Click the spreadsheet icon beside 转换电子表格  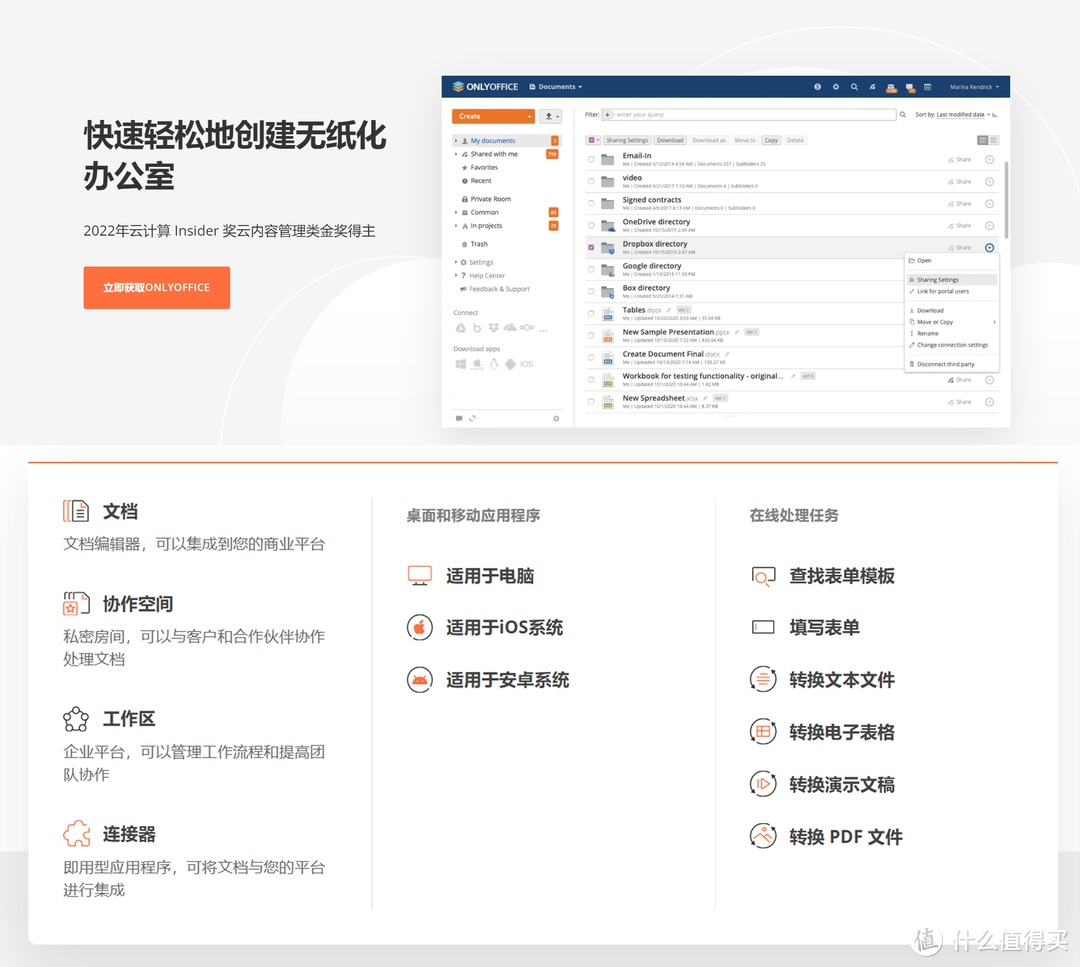point(763,731)
